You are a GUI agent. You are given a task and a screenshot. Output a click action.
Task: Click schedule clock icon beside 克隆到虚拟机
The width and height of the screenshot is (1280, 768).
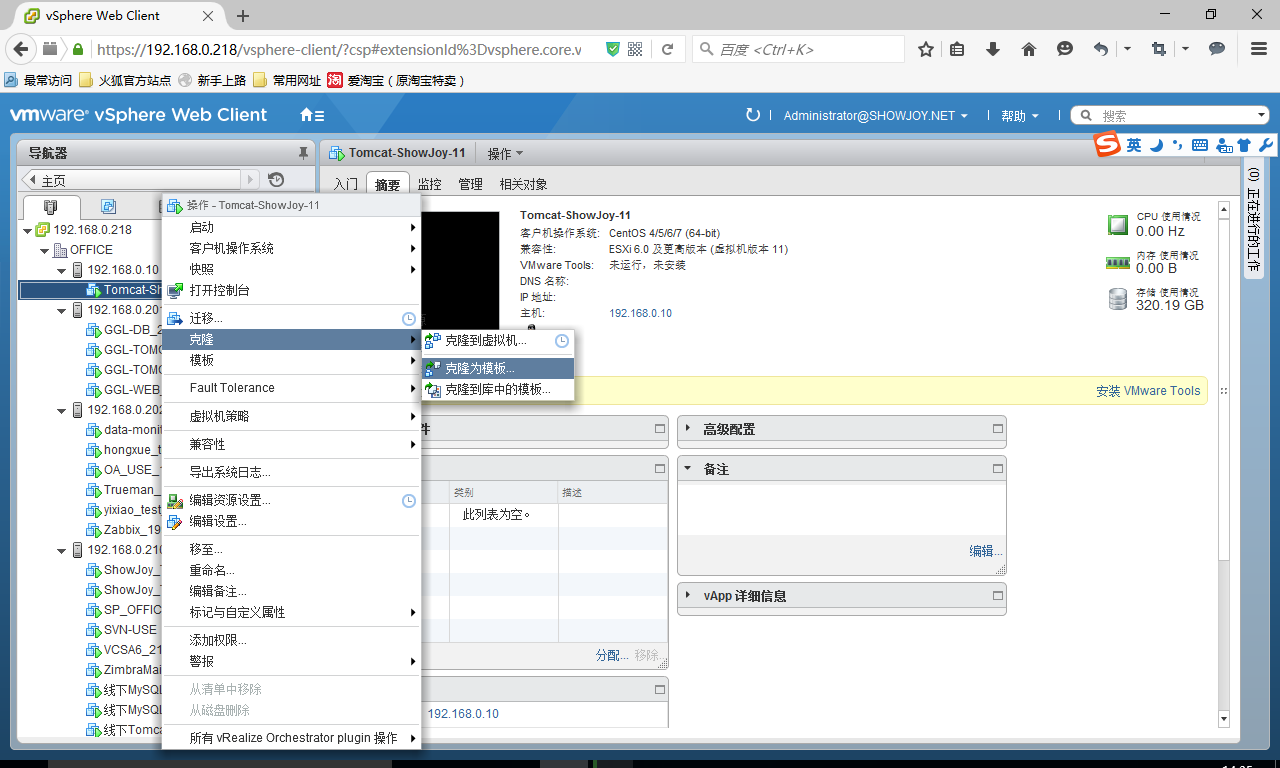pyautogui.click(x=562, y=341)
